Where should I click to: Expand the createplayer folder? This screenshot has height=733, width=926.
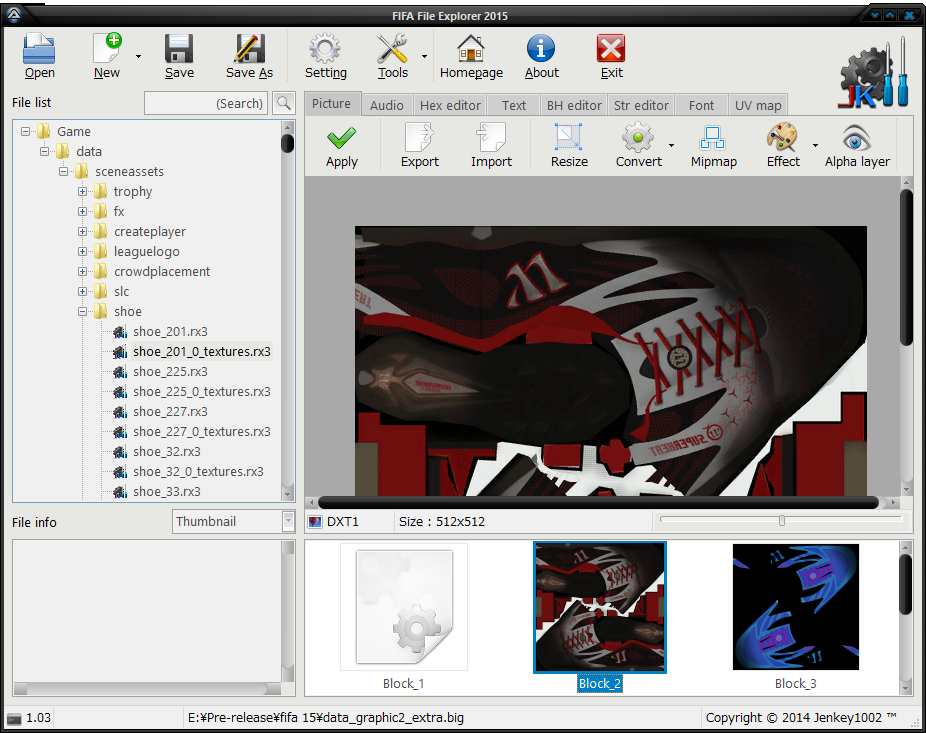click(x=82, y=232)
